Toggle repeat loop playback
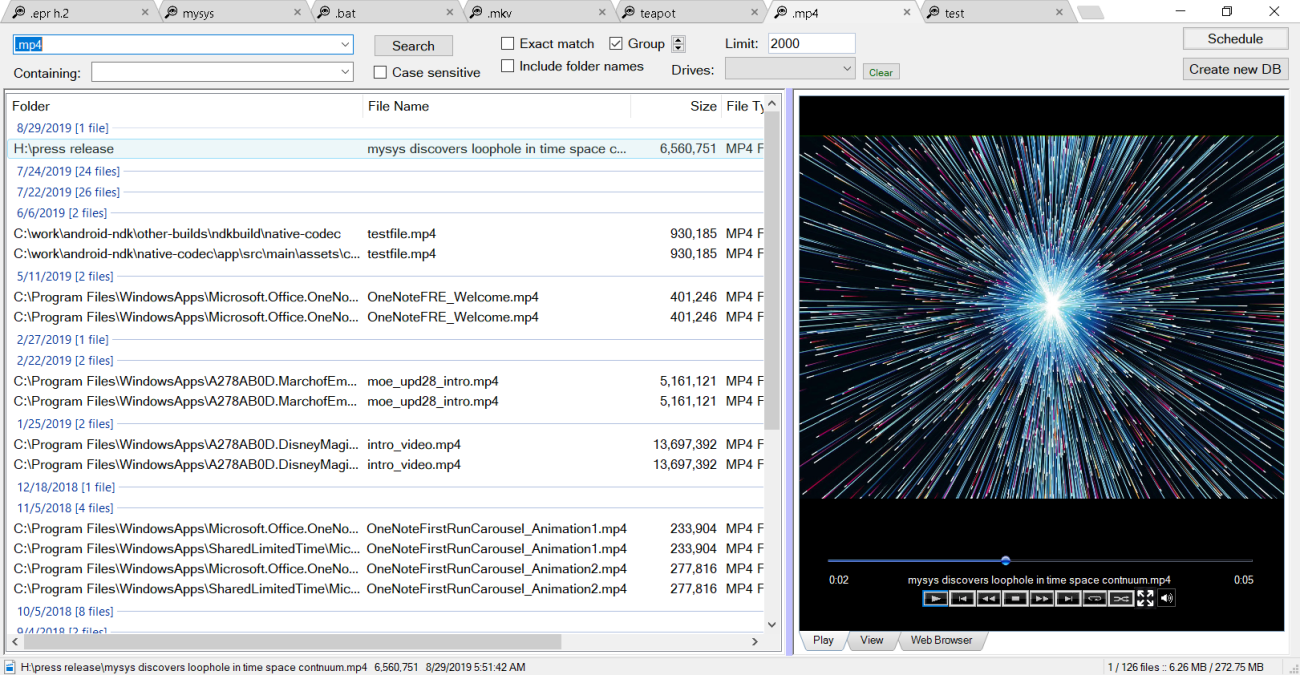1300x675 pixels. click(x=1094, y=599)
